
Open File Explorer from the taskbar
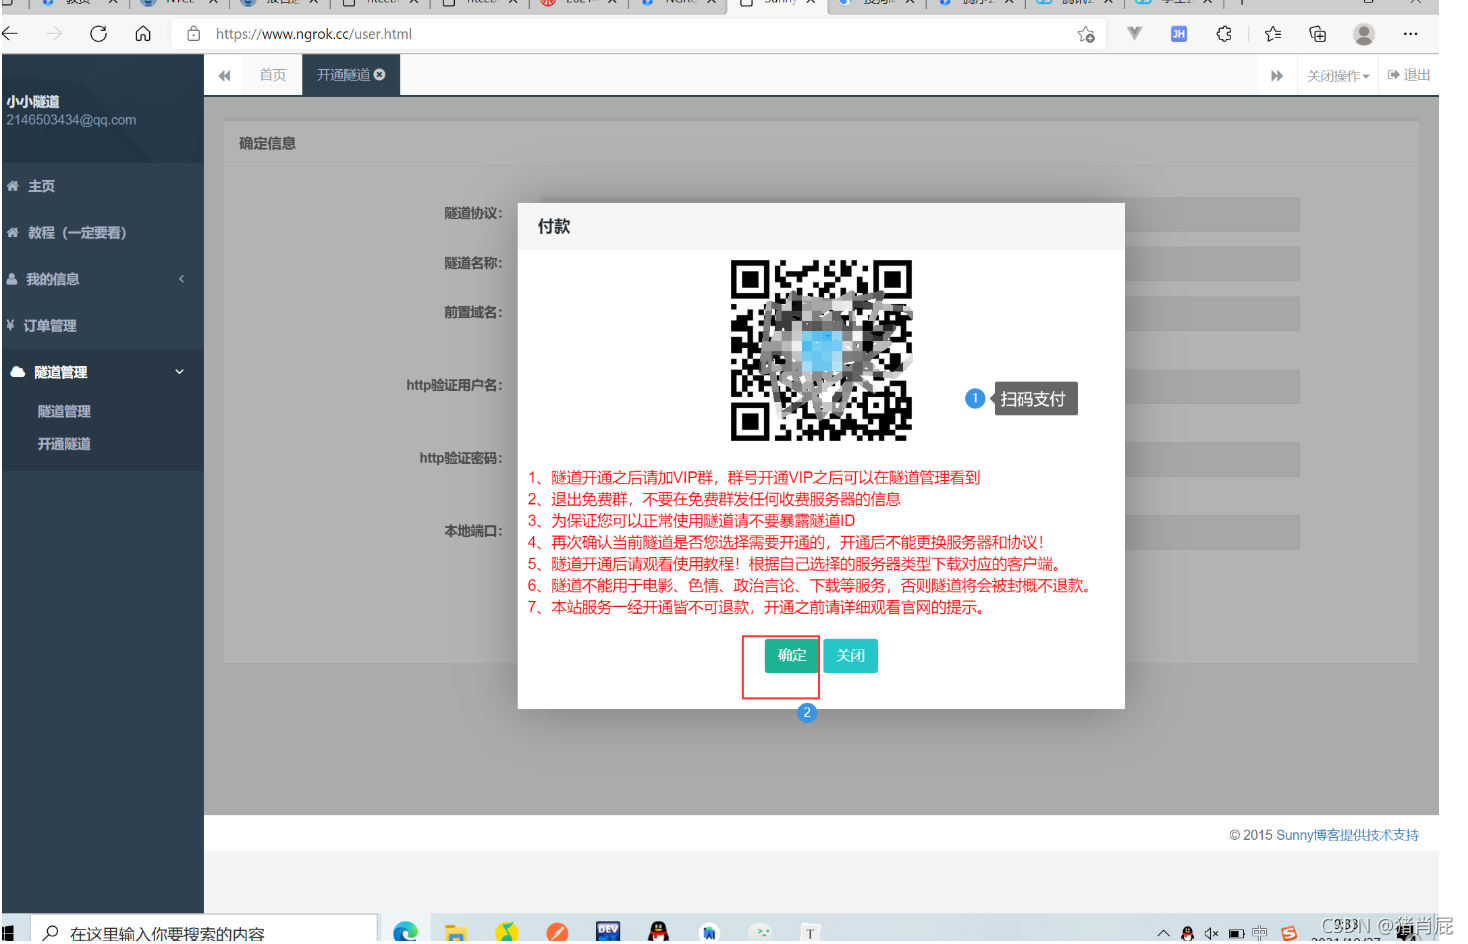click(x=456, y=933)
